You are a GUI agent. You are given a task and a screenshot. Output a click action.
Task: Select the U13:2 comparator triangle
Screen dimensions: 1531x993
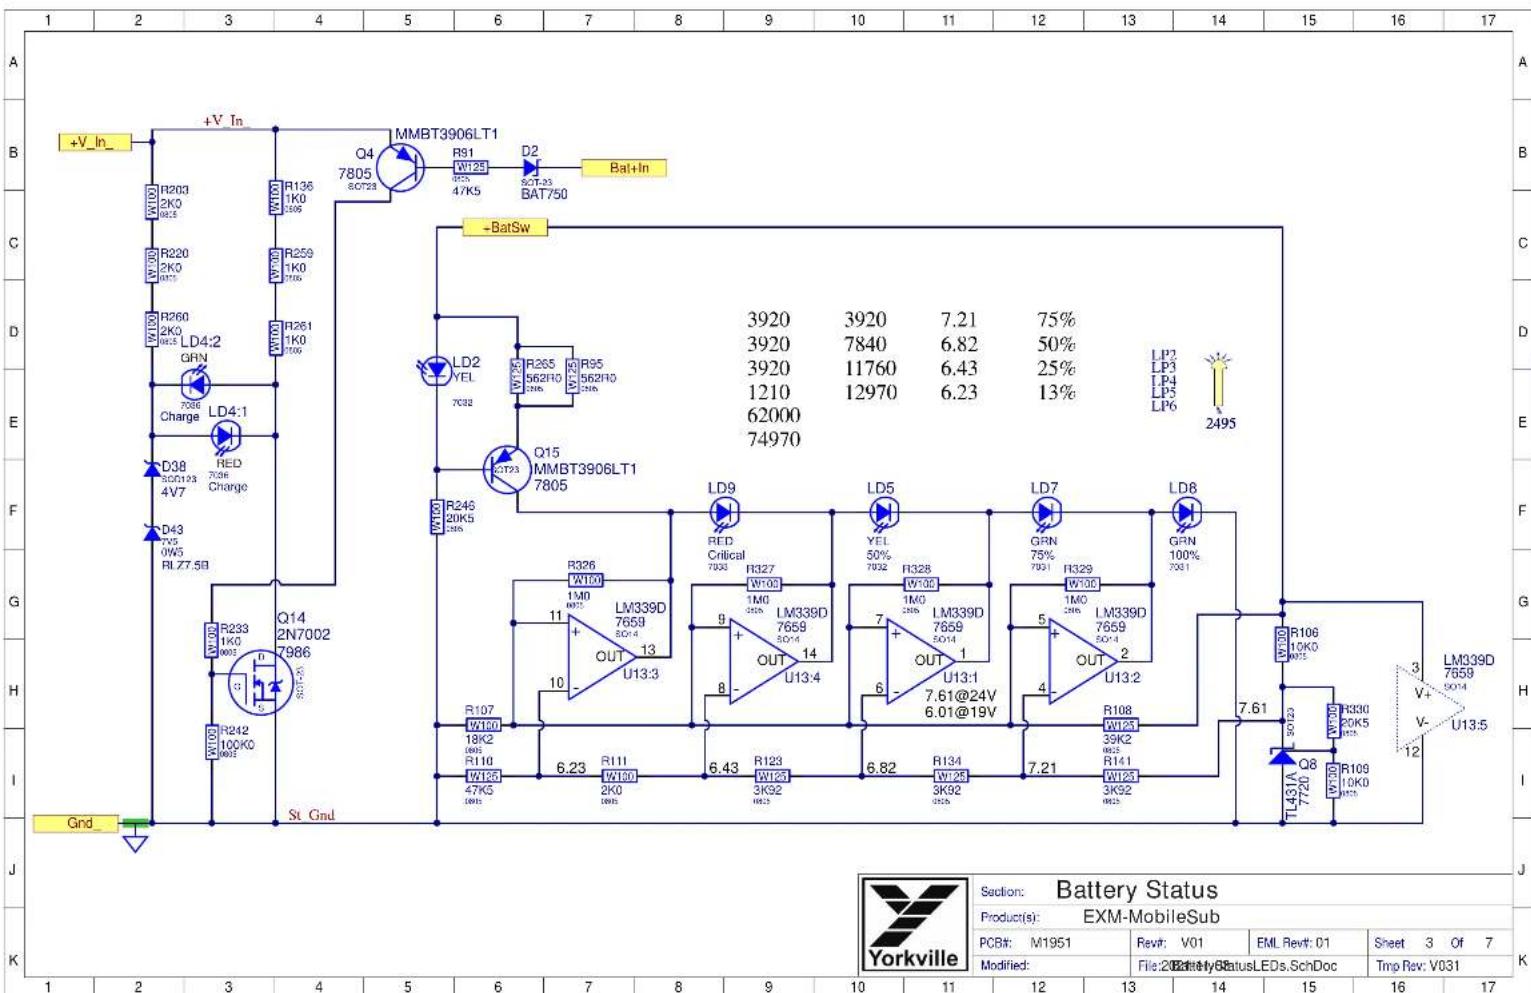1083,660
